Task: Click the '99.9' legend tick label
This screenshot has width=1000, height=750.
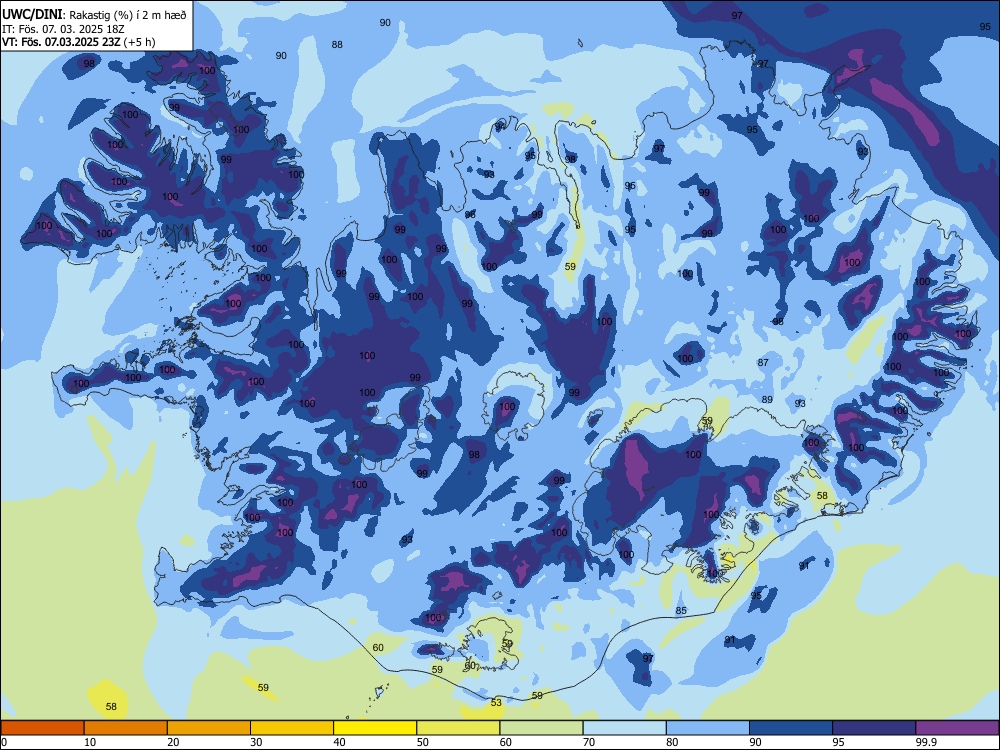Action: [925, 742]
